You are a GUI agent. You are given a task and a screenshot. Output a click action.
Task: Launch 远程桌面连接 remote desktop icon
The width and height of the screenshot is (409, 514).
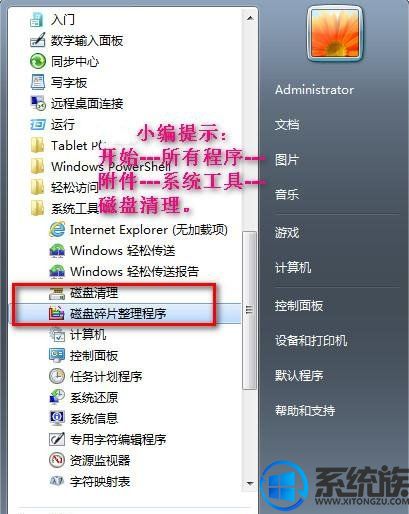tap(38, 103)
